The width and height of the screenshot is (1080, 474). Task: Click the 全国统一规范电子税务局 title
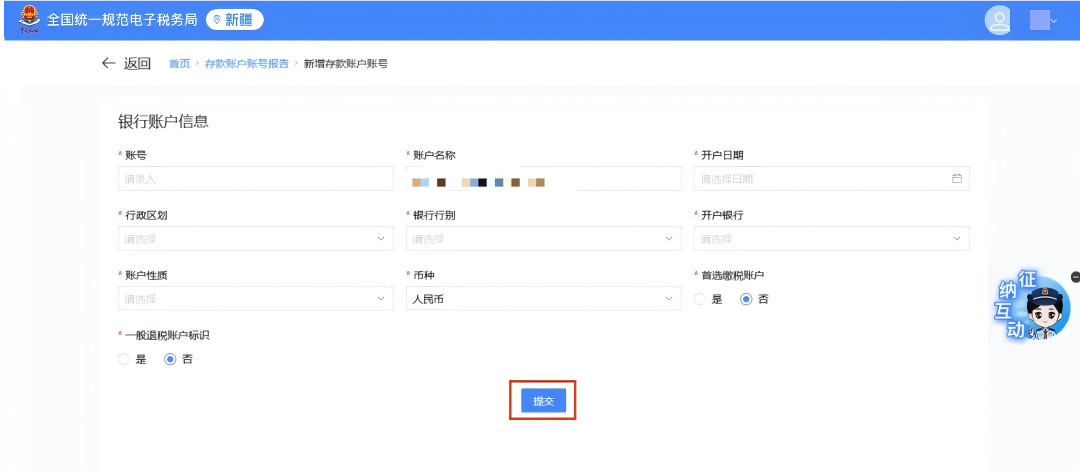click(122, 19)
